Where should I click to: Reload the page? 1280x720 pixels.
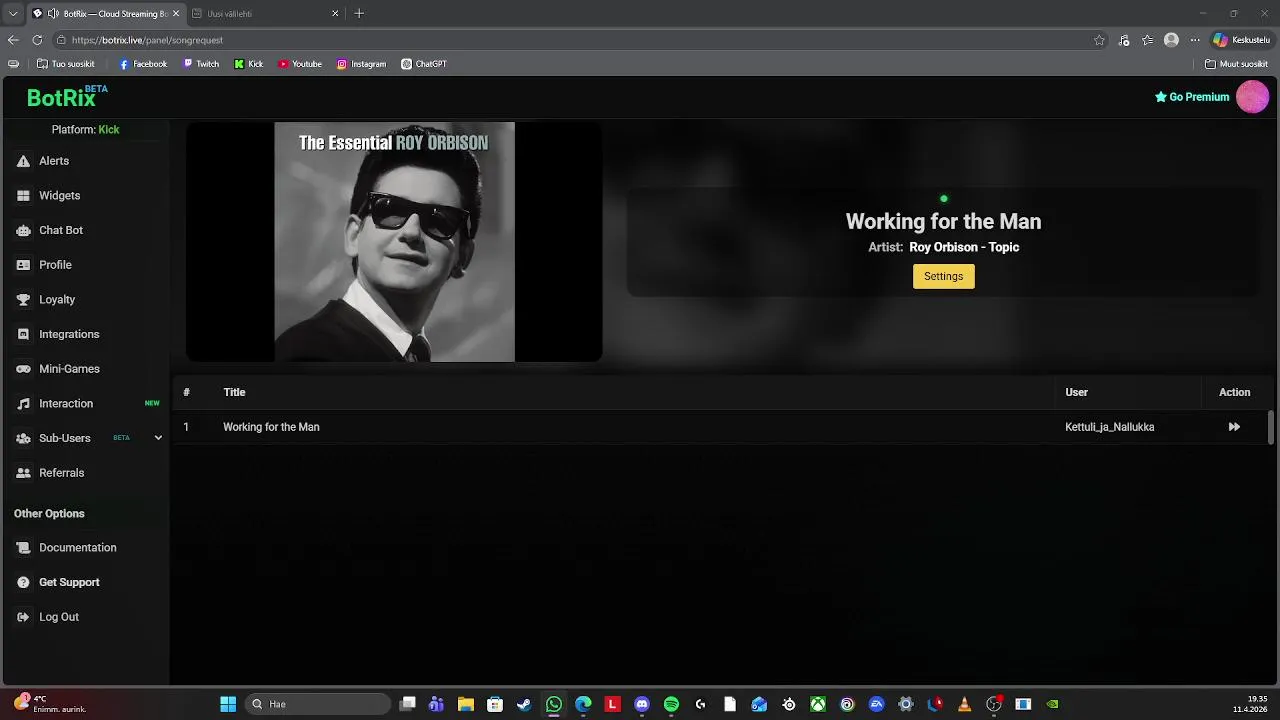[x=37, y=40]
